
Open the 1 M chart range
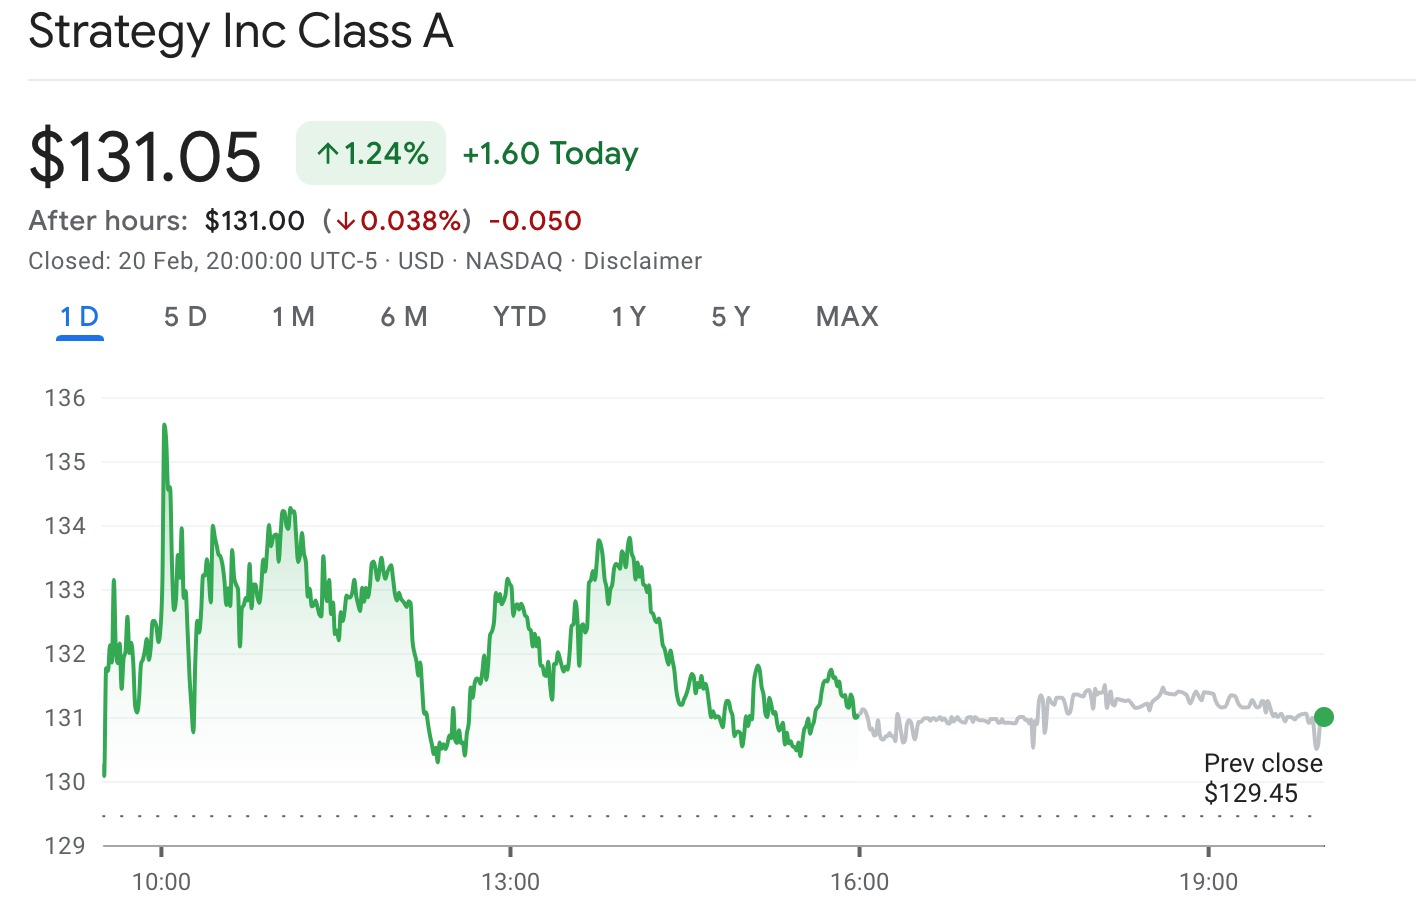pyautogui.click(x=293, y=317)
